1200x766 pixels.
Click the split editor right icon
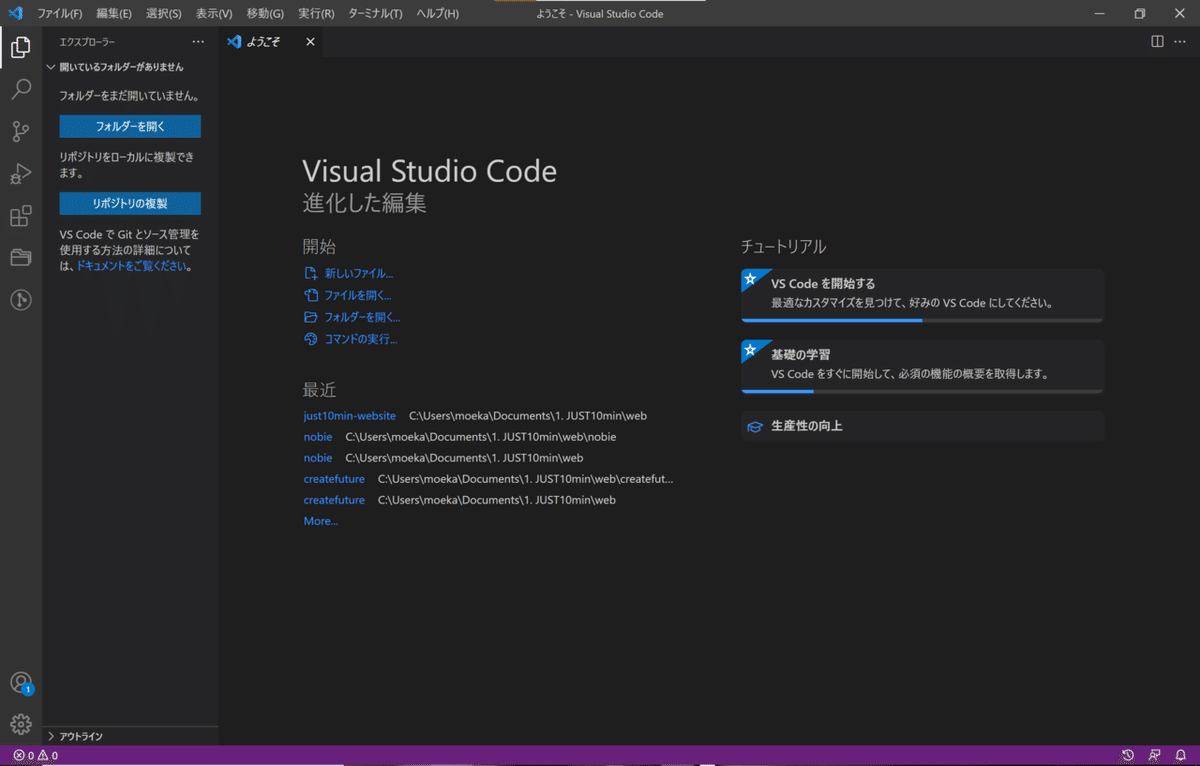(1157, 42)
